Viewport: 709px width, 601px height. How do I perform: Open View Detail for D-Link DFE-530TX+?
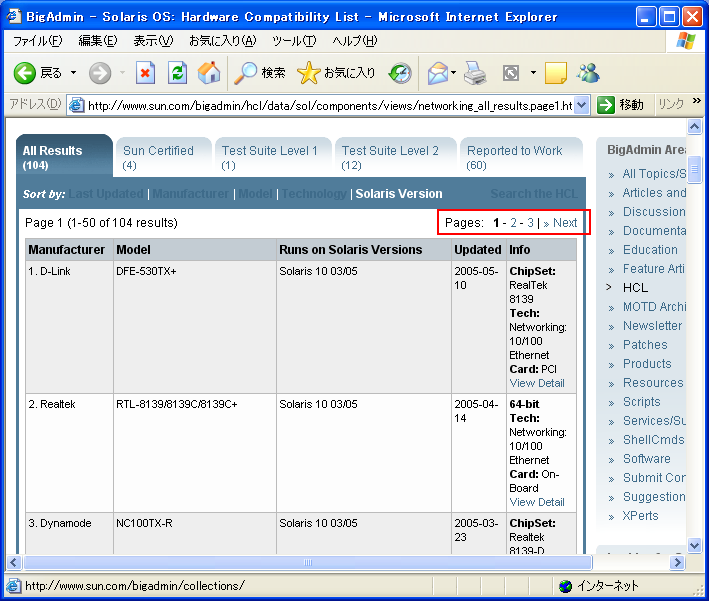point(537,383)
